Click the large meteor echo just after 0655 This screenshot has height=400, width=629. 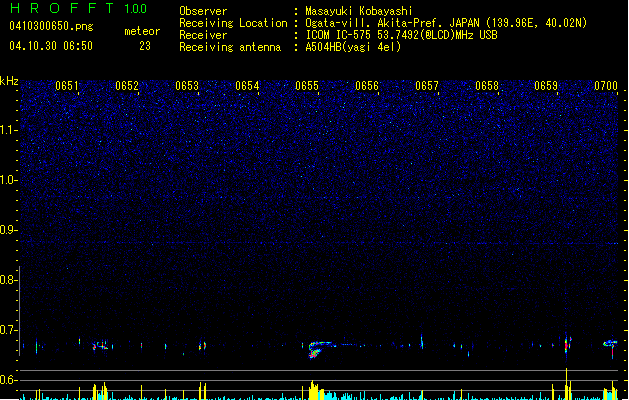click(319, 349)
